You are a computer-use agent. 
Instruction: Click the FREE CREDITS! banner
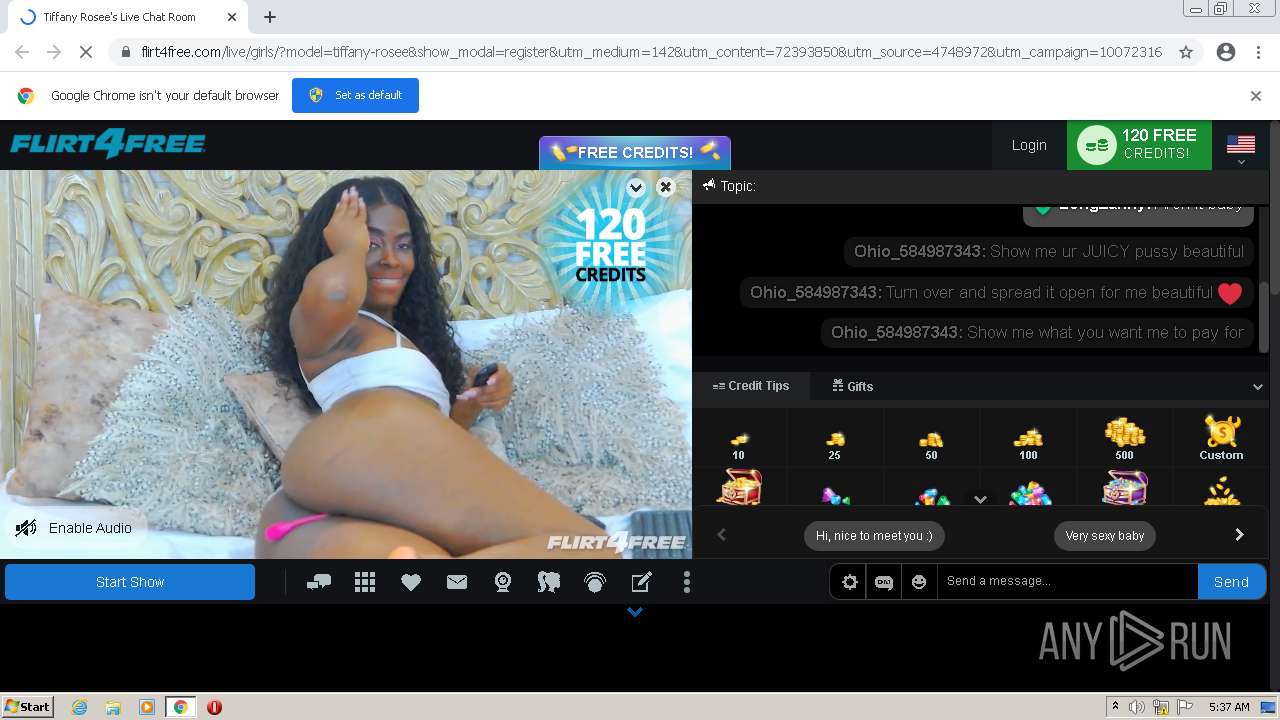click(635, 152)
